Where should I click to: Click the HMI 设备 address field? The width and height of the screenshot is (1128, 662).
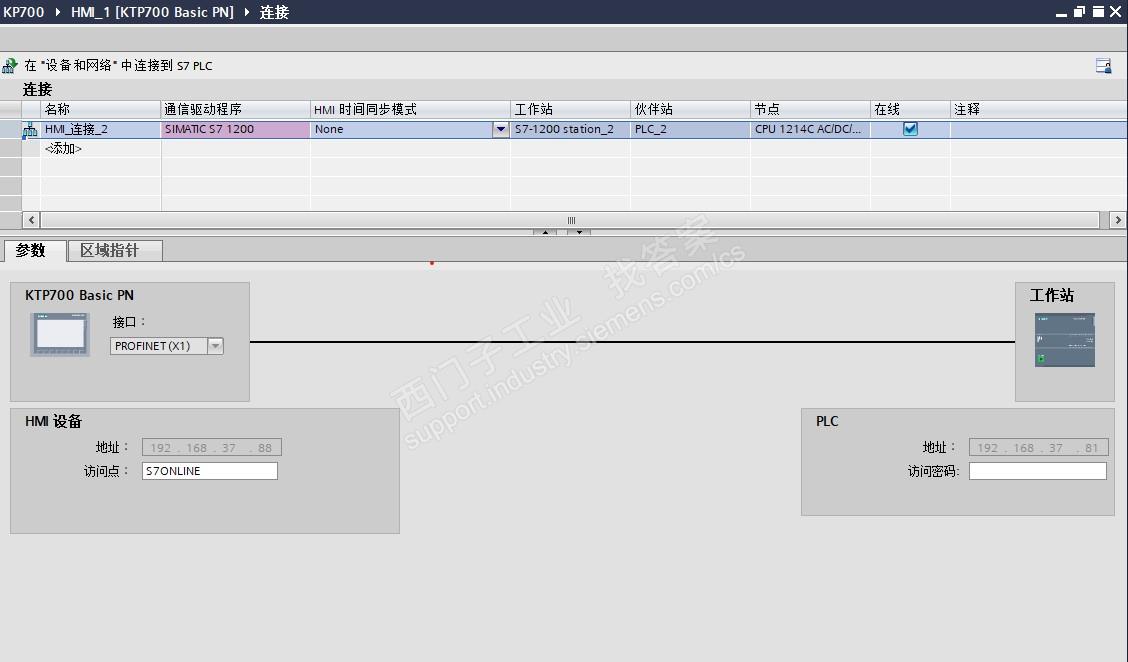212,448
